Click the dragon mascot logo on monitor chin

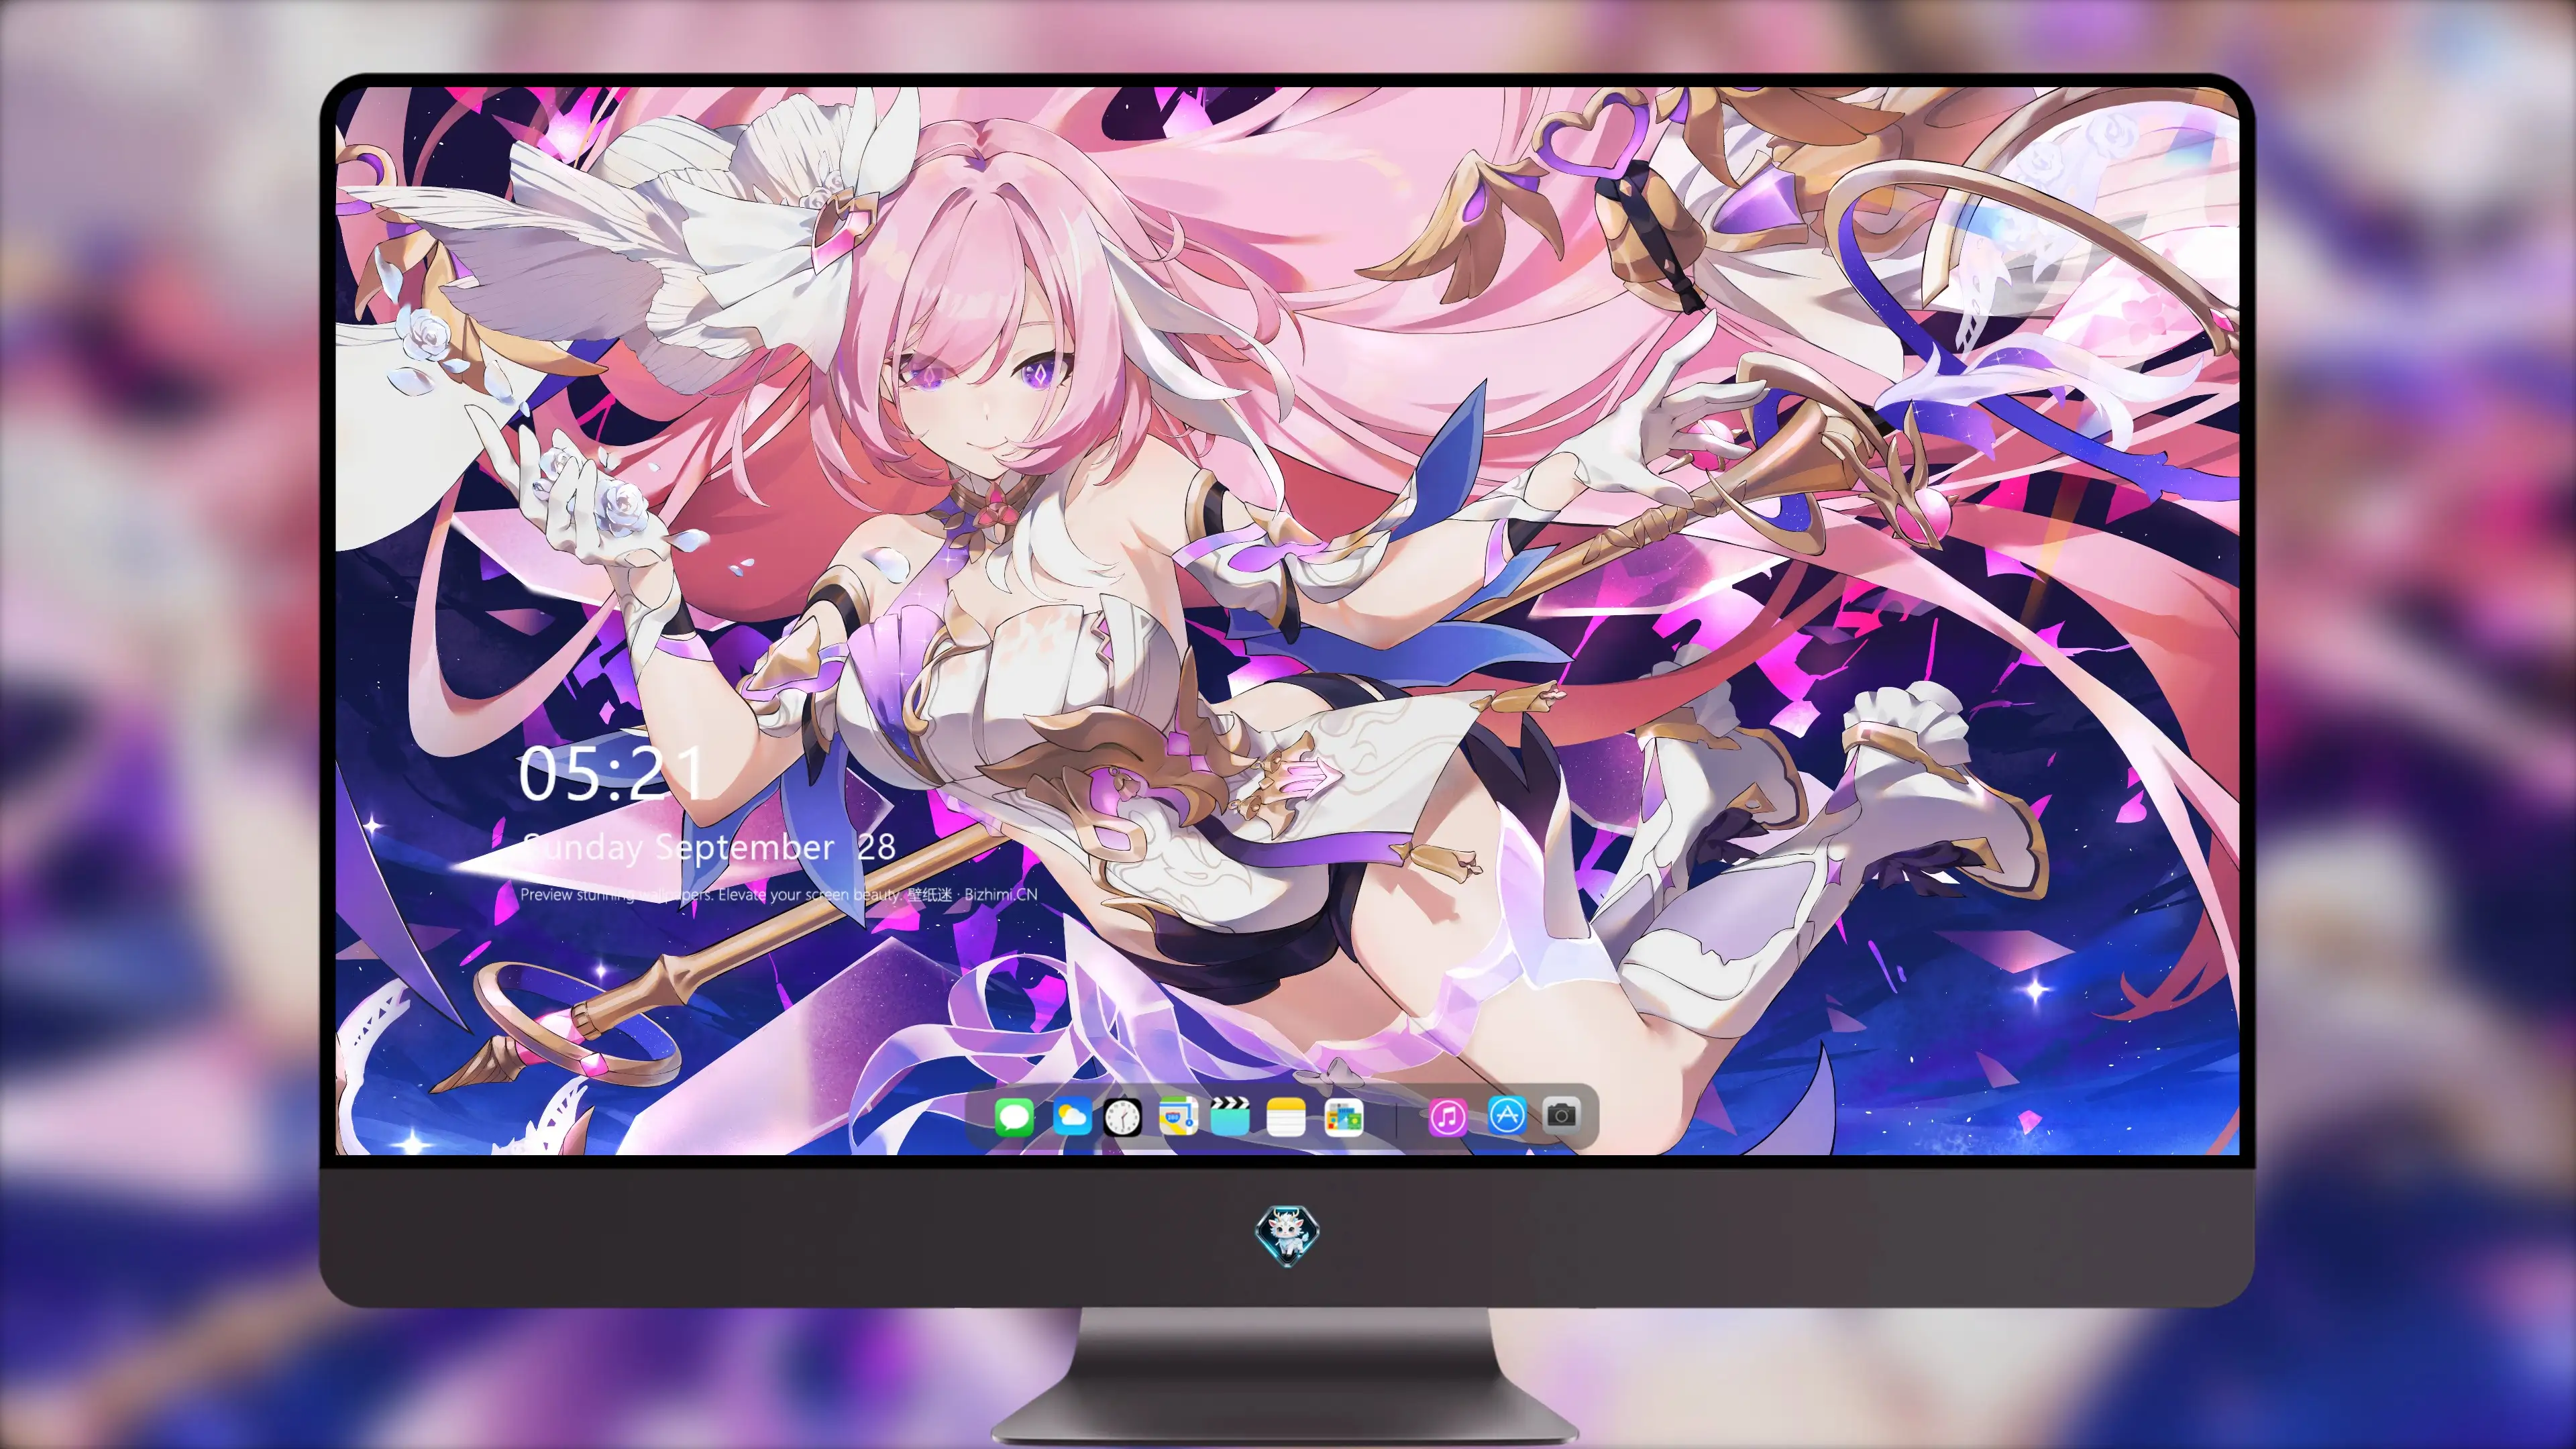point(1287,1234)
